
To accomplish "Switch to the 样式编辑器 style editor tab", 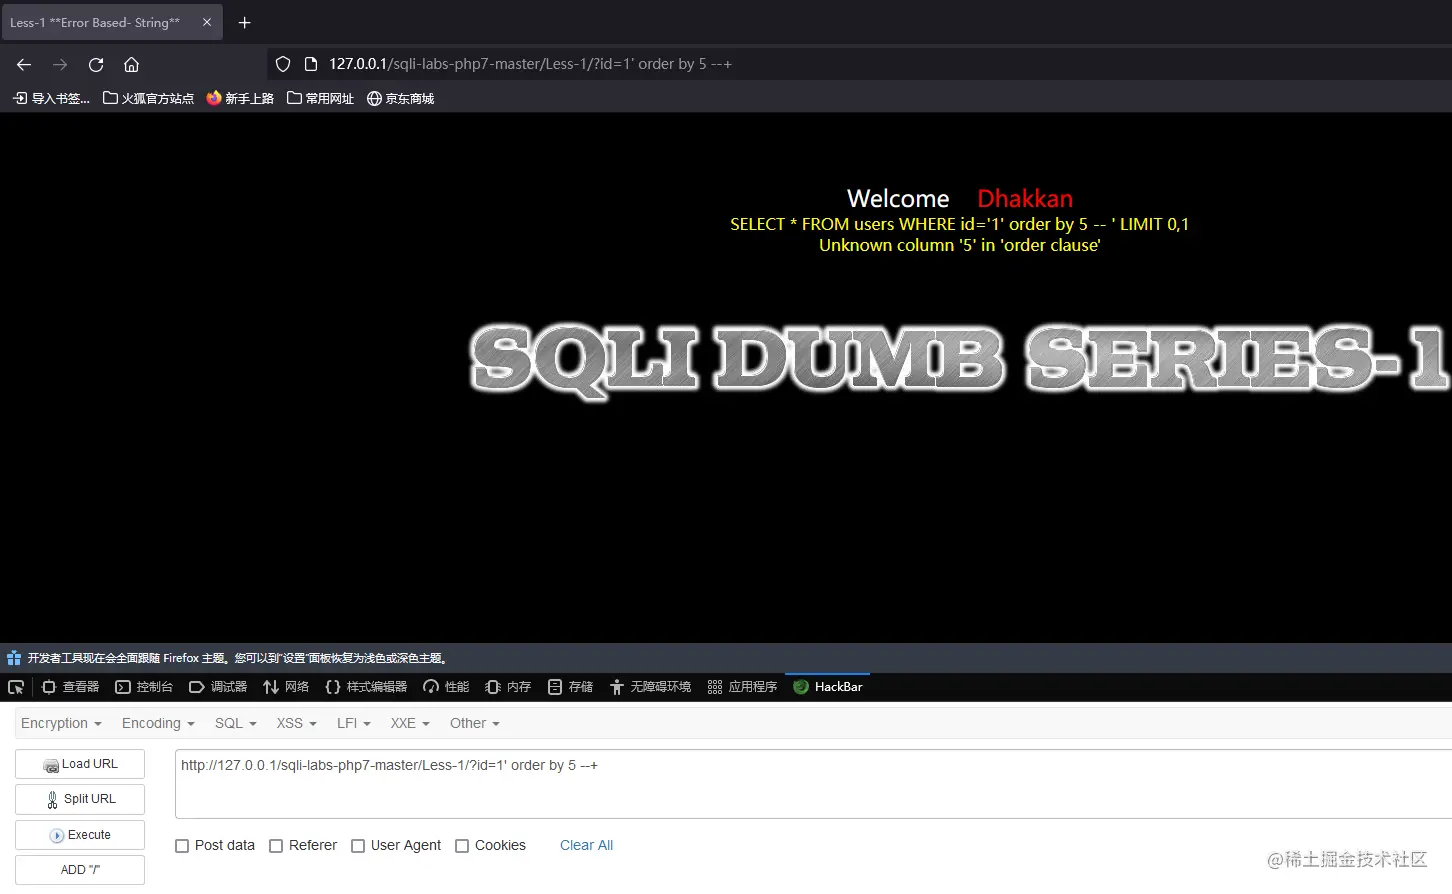I will click(x=366, y=687).
